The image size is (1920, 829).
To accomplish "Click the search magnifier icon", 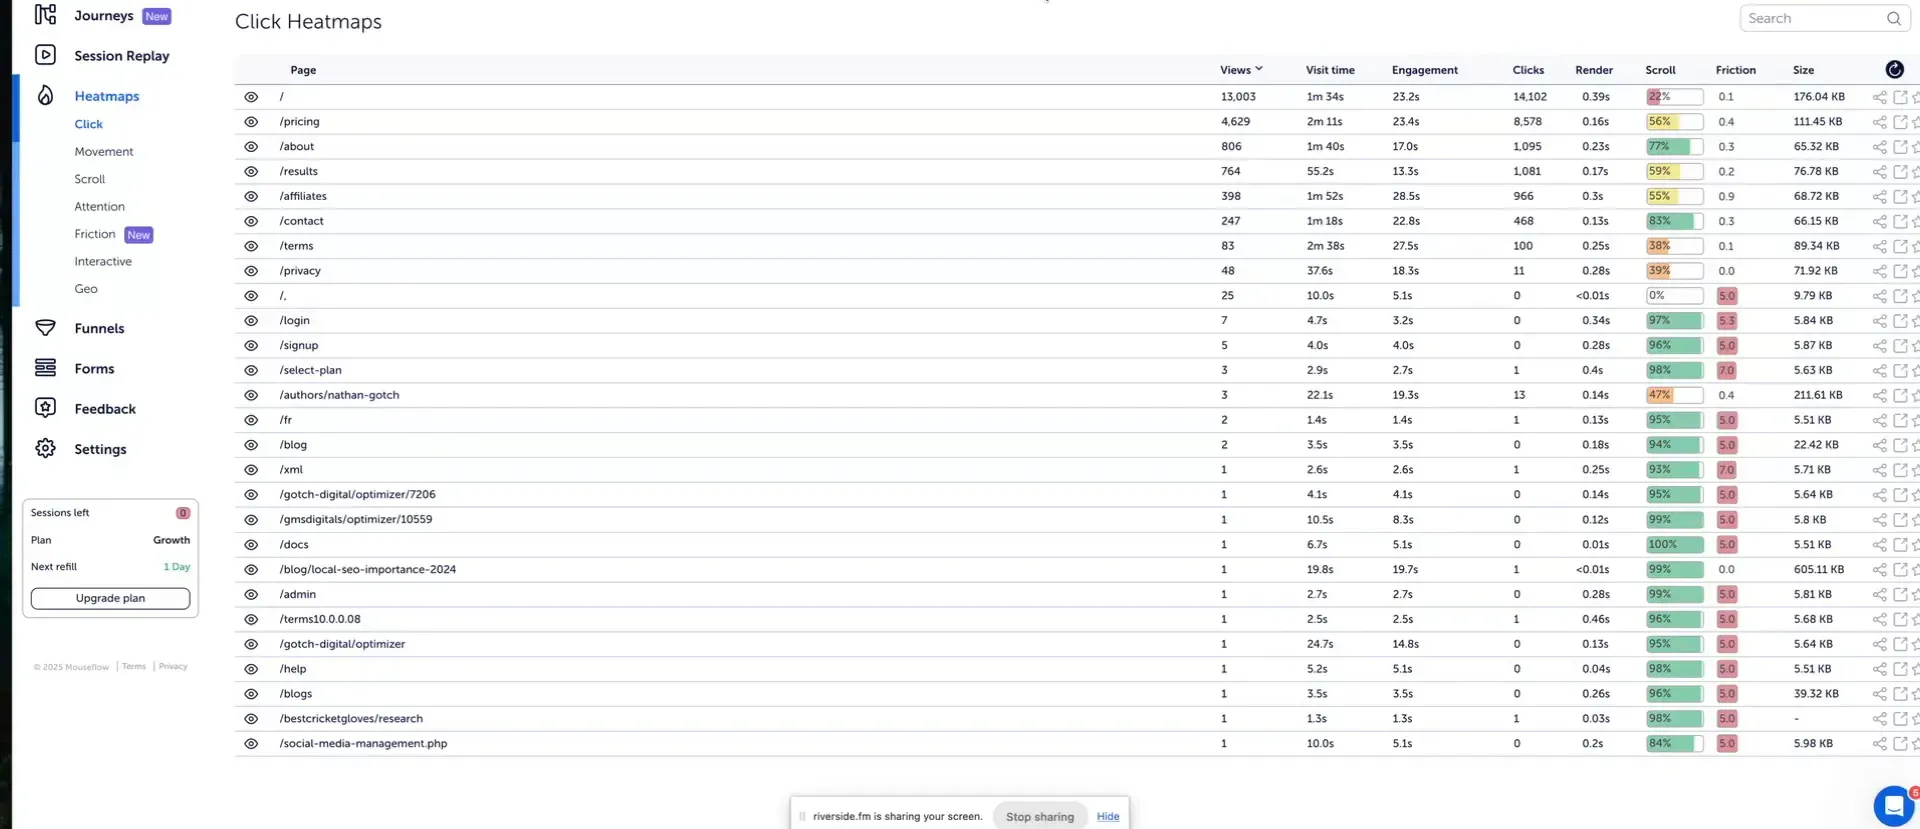I will pyautogui.click(x=1893, y=18).
